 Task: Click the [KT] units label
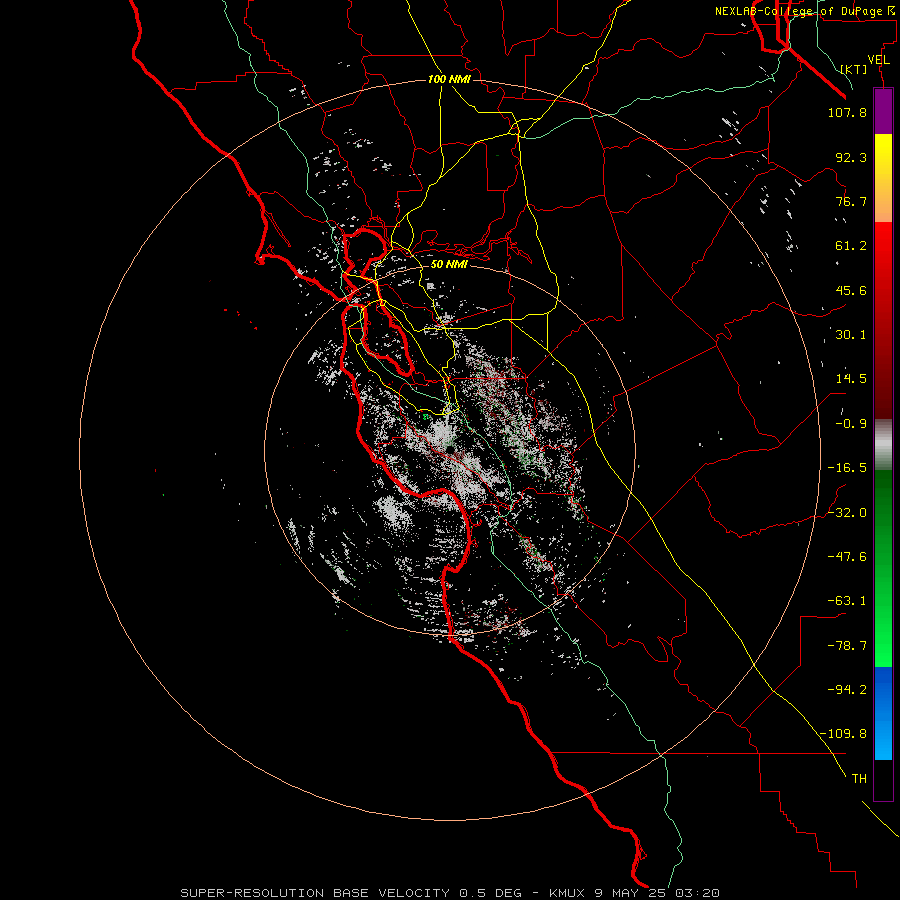(853, 69)
